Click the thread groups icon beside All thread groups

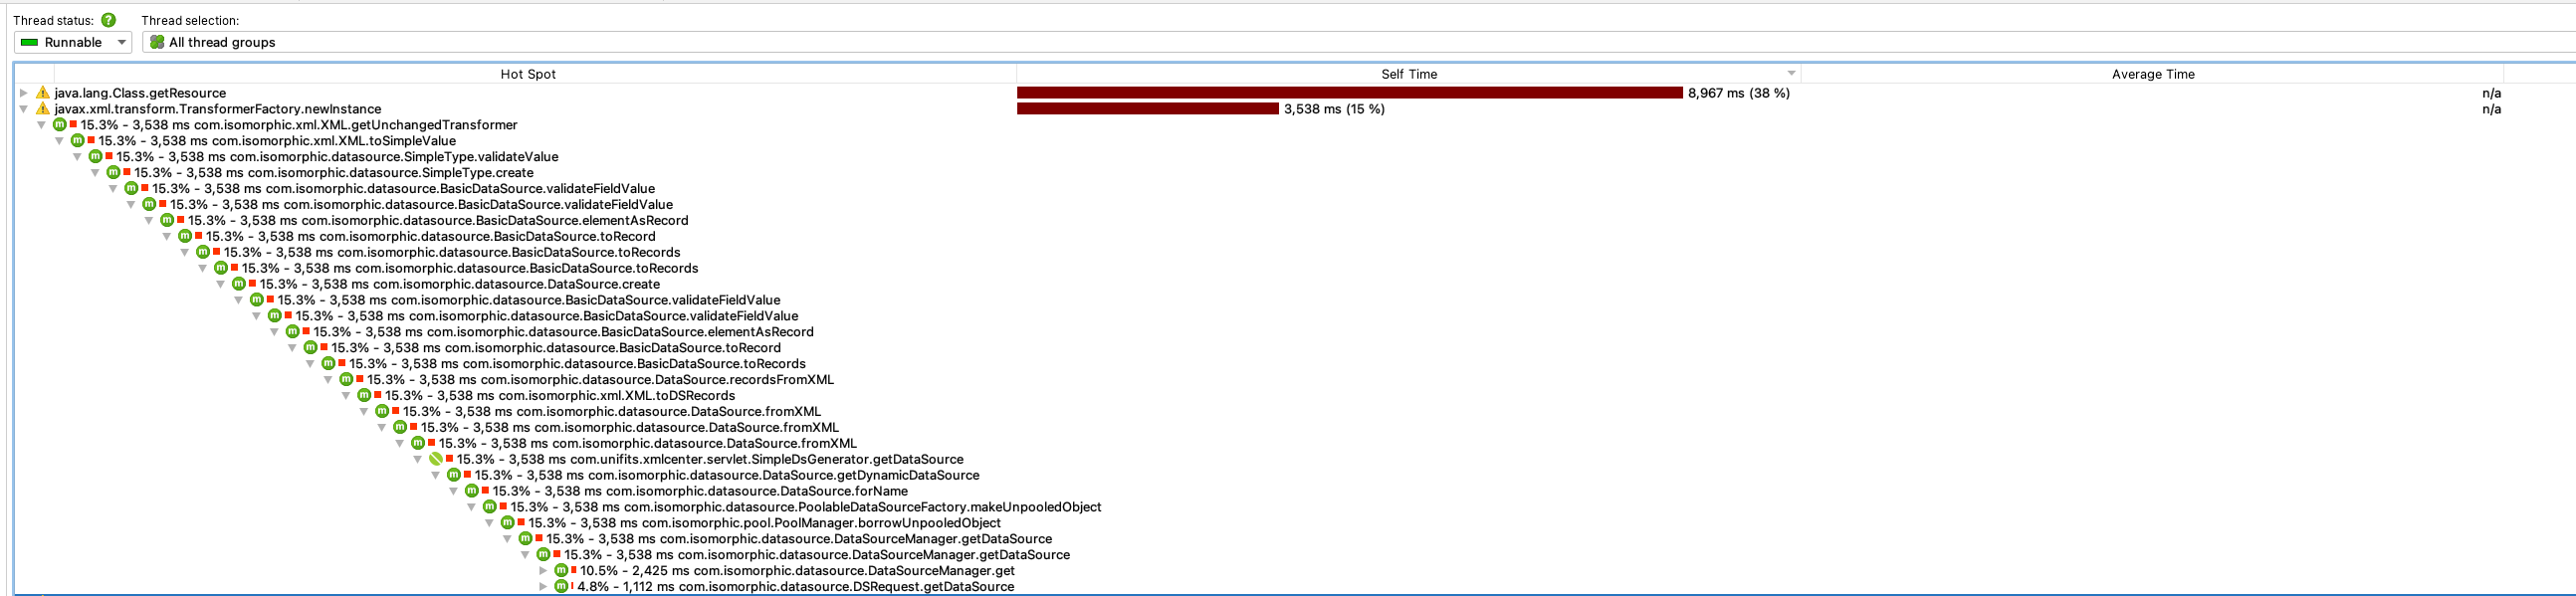(x=157, y=42)
